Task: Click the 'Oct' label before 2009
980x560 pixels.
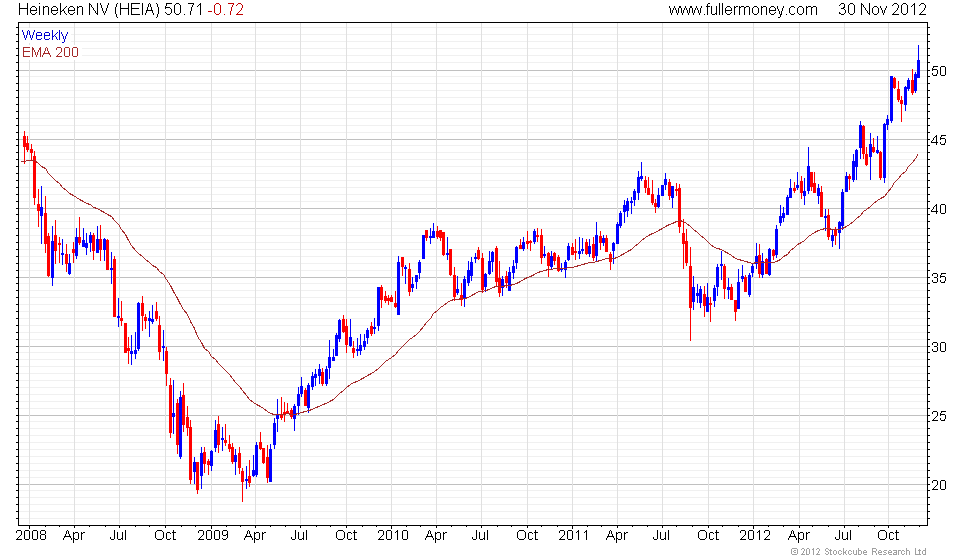Action: click(165, 536)
